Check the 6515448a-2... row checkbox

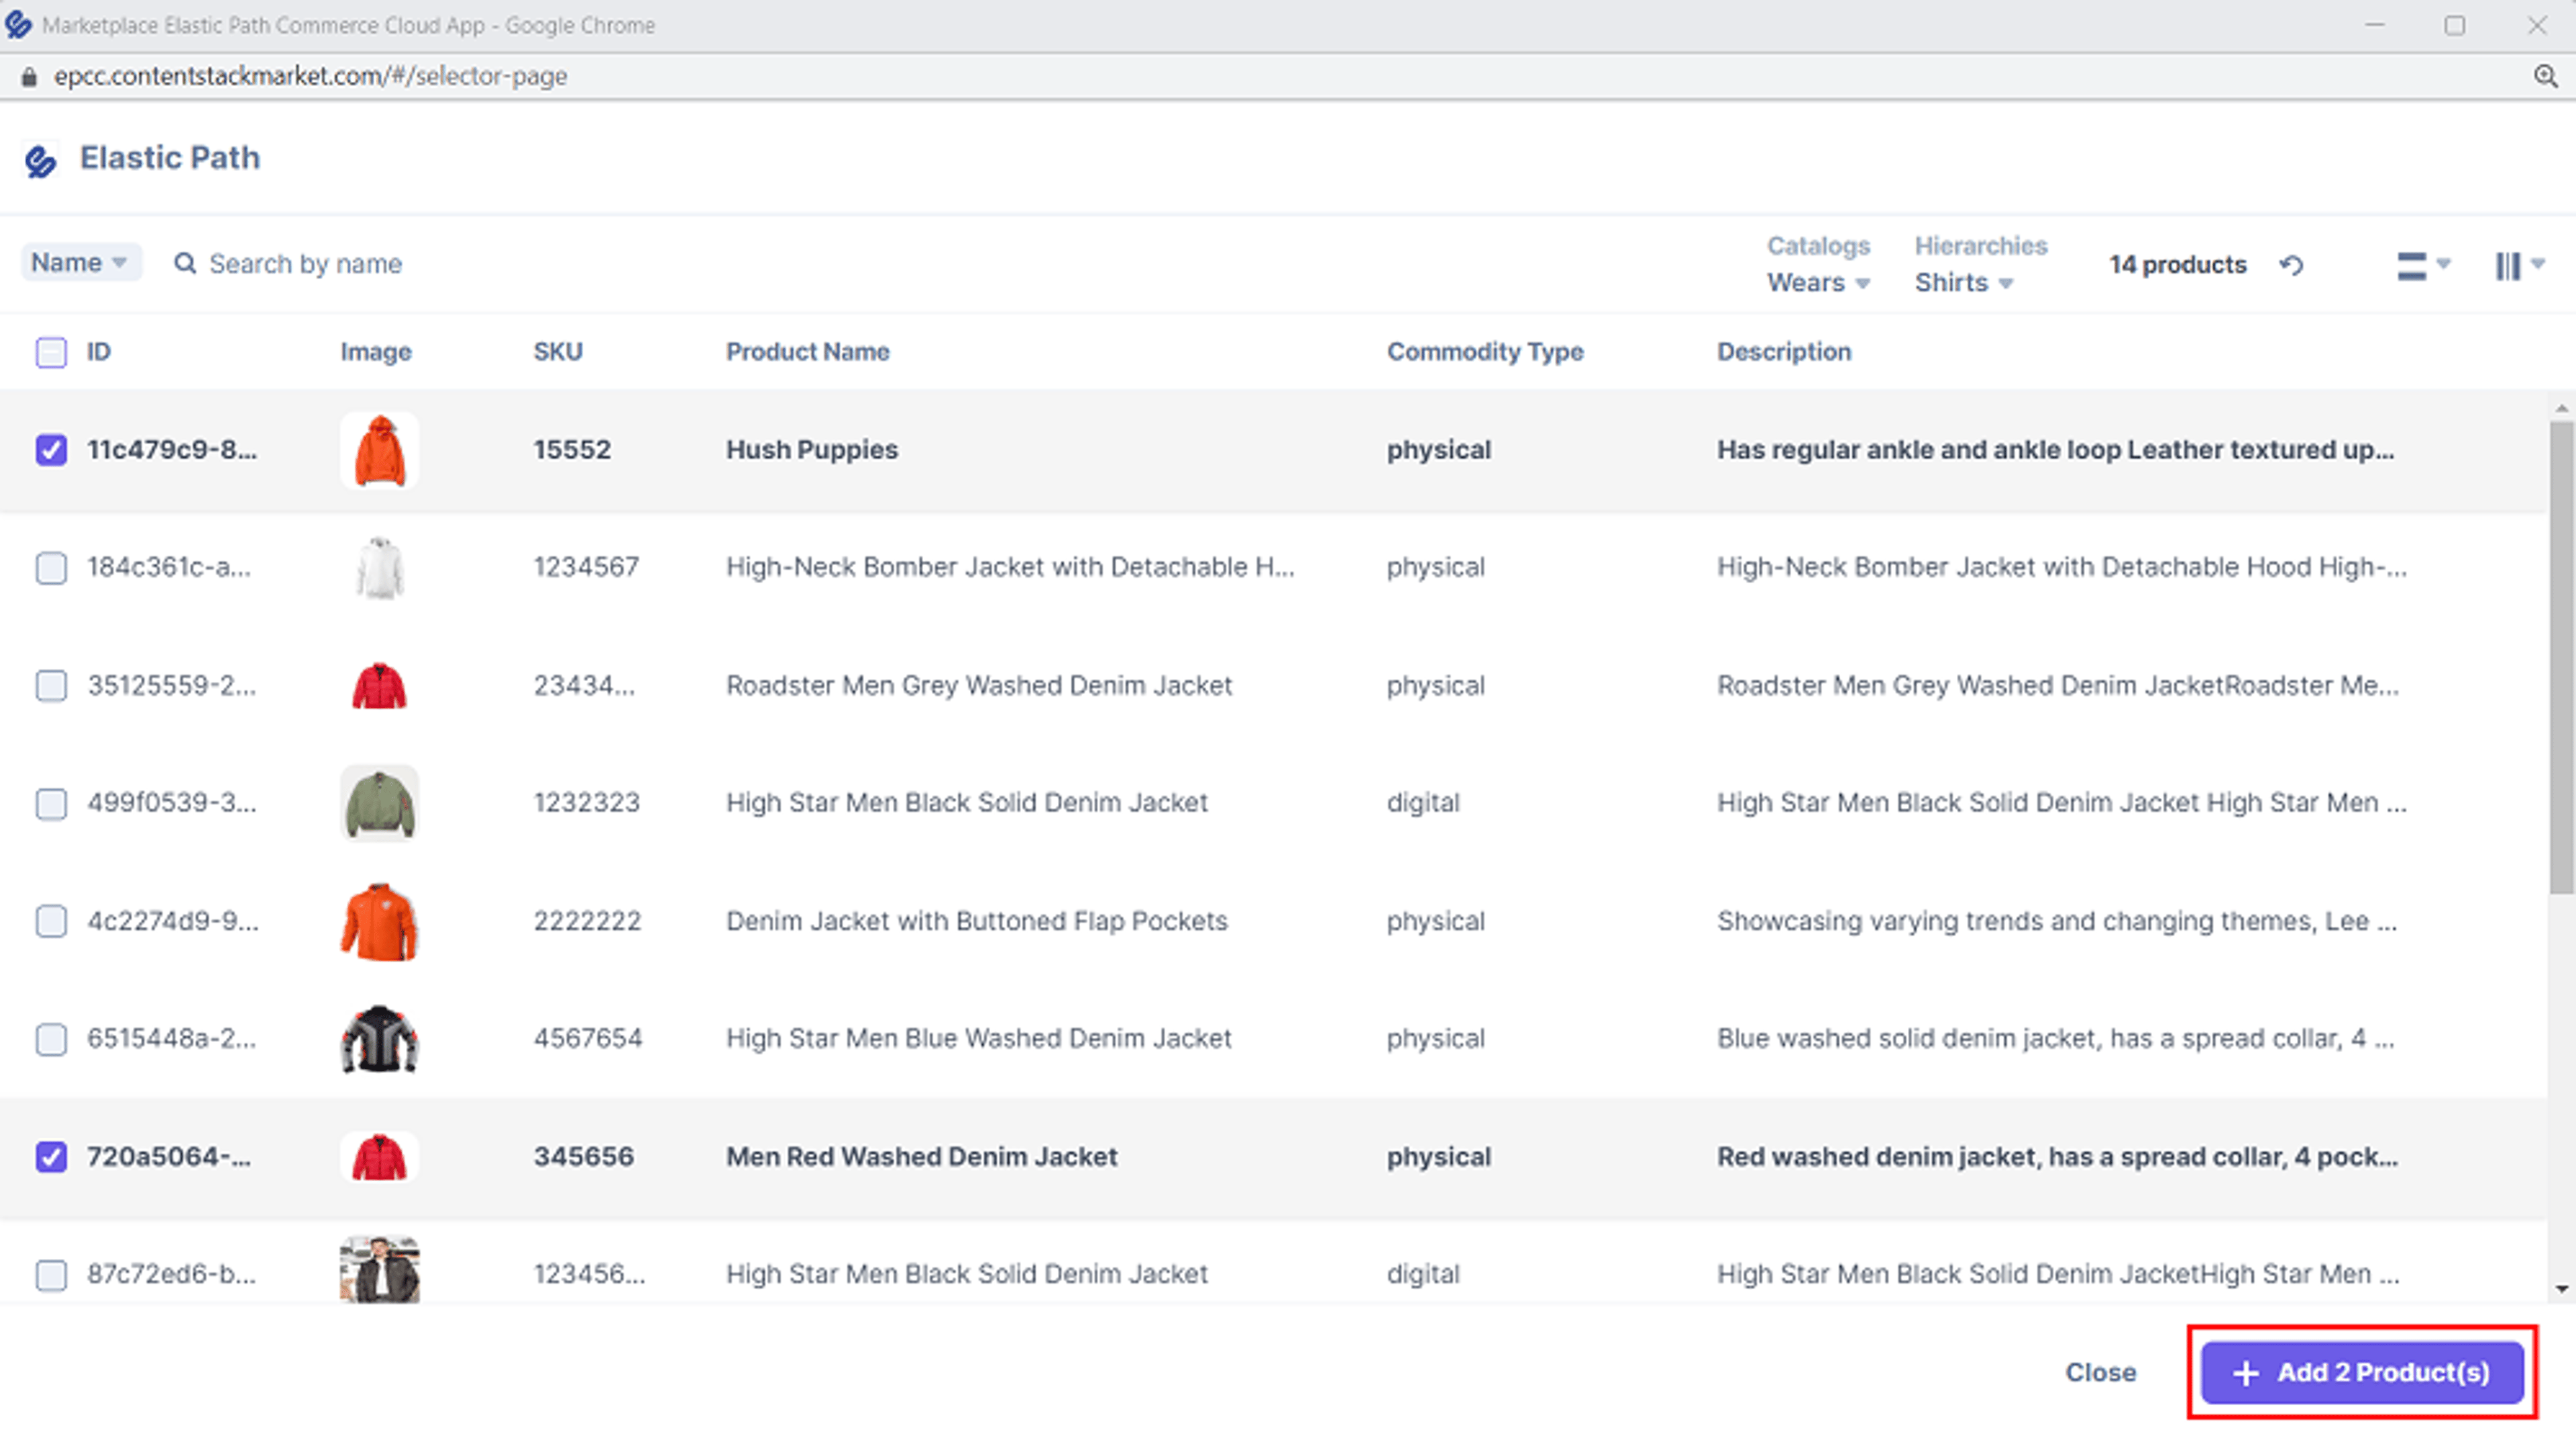pyautogui.click(x=51, y=1039)
